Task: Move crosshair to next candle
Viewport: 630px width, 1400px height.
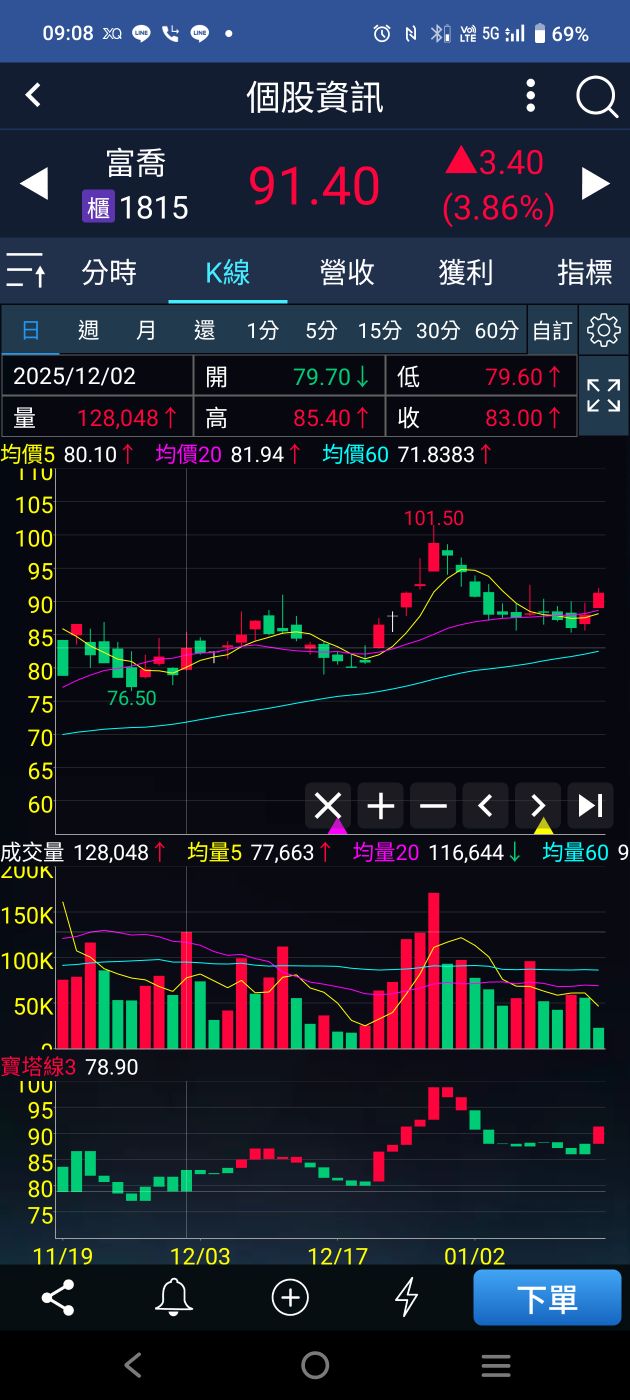Action: click(x=538, y=805)
